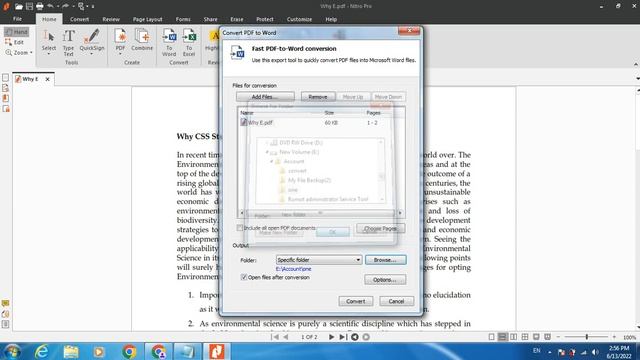640x360 pixels.
Task: Go to previous page arrow in status bar
Action: tap(286, 337)
